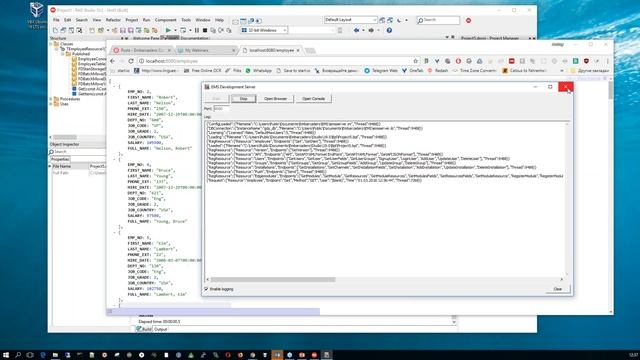Image resolution: width=640 pixels, height=360 pixels.
Task: Reload the browser page
Action: click(x=131, y=61)
